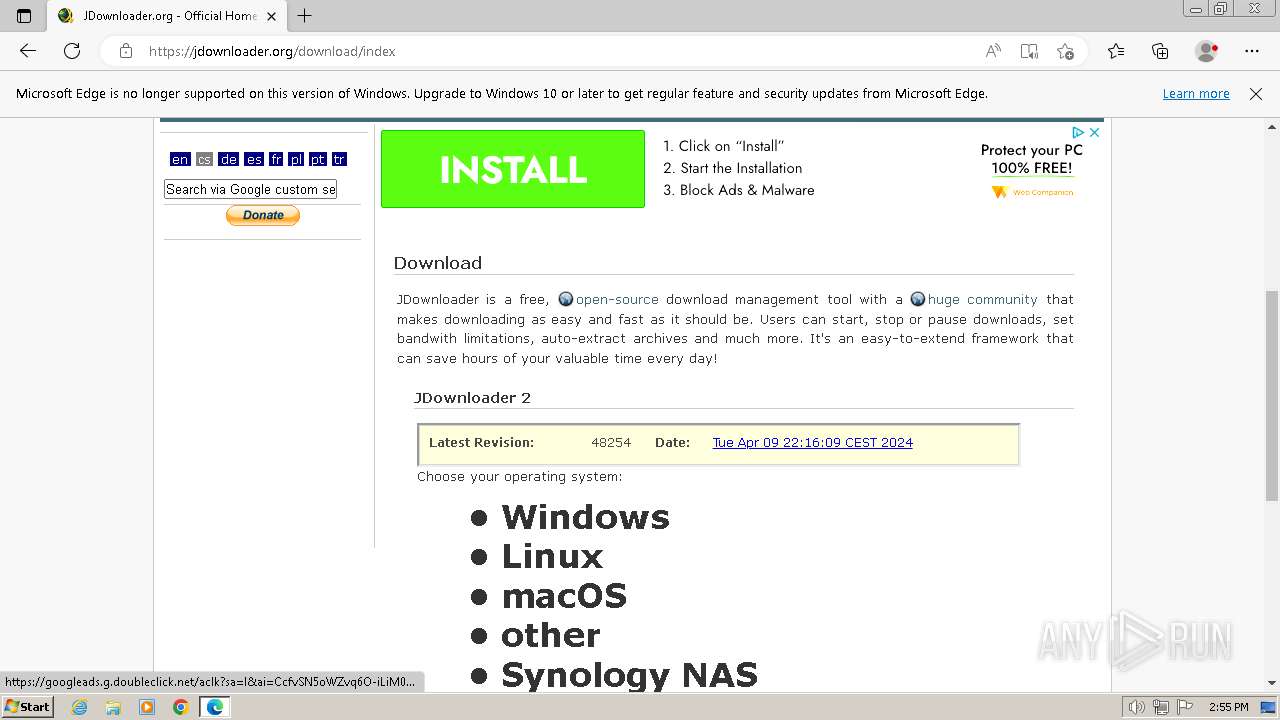Open Windows Media Player from taskbar
This screenshot has width=1280, height=720.
tap(147, 707)
